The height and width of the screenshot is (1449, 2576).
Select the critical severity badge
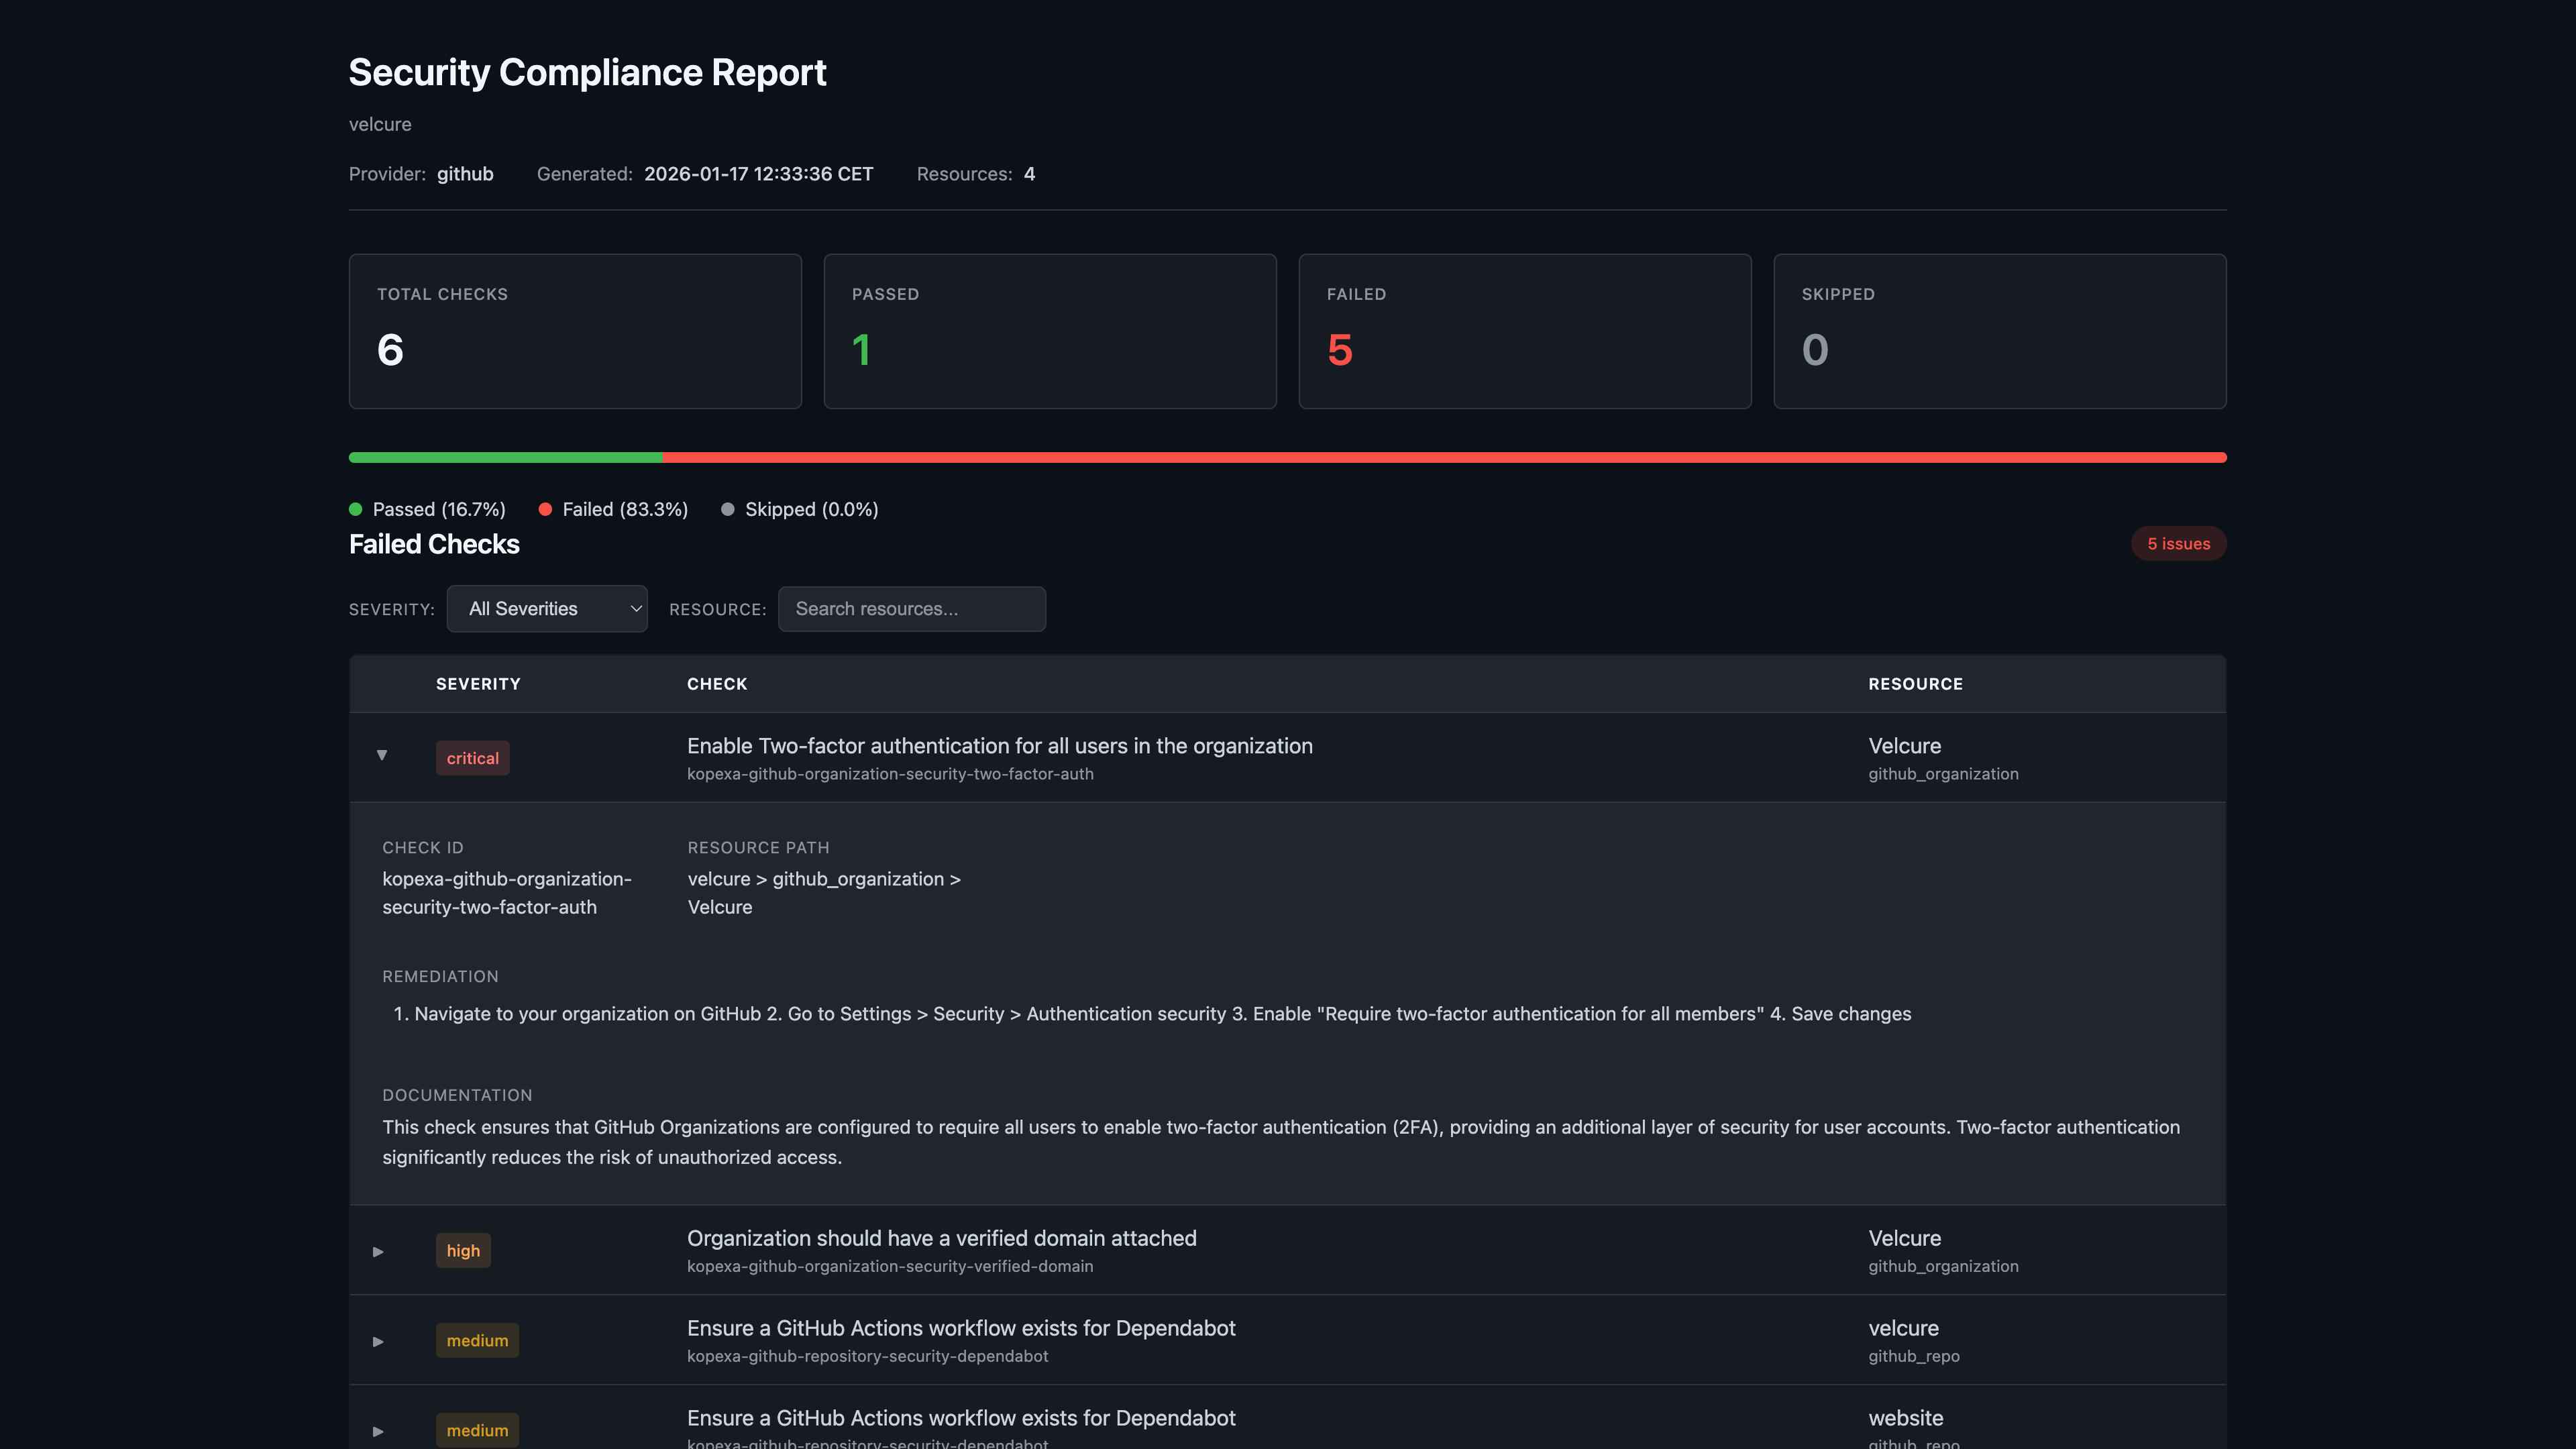472,757
